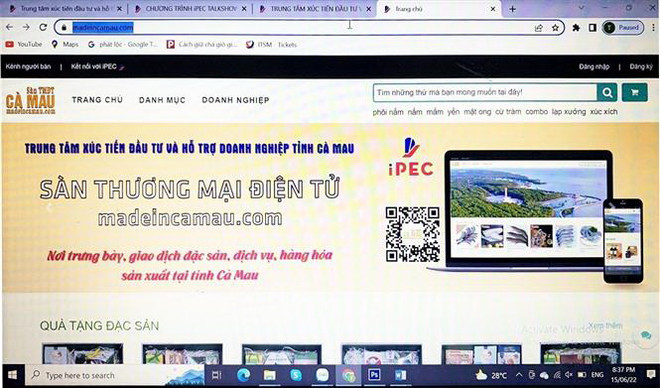Open a new tab with plus button
This screenshot has width=660, height=388.
tap(512, 9)
